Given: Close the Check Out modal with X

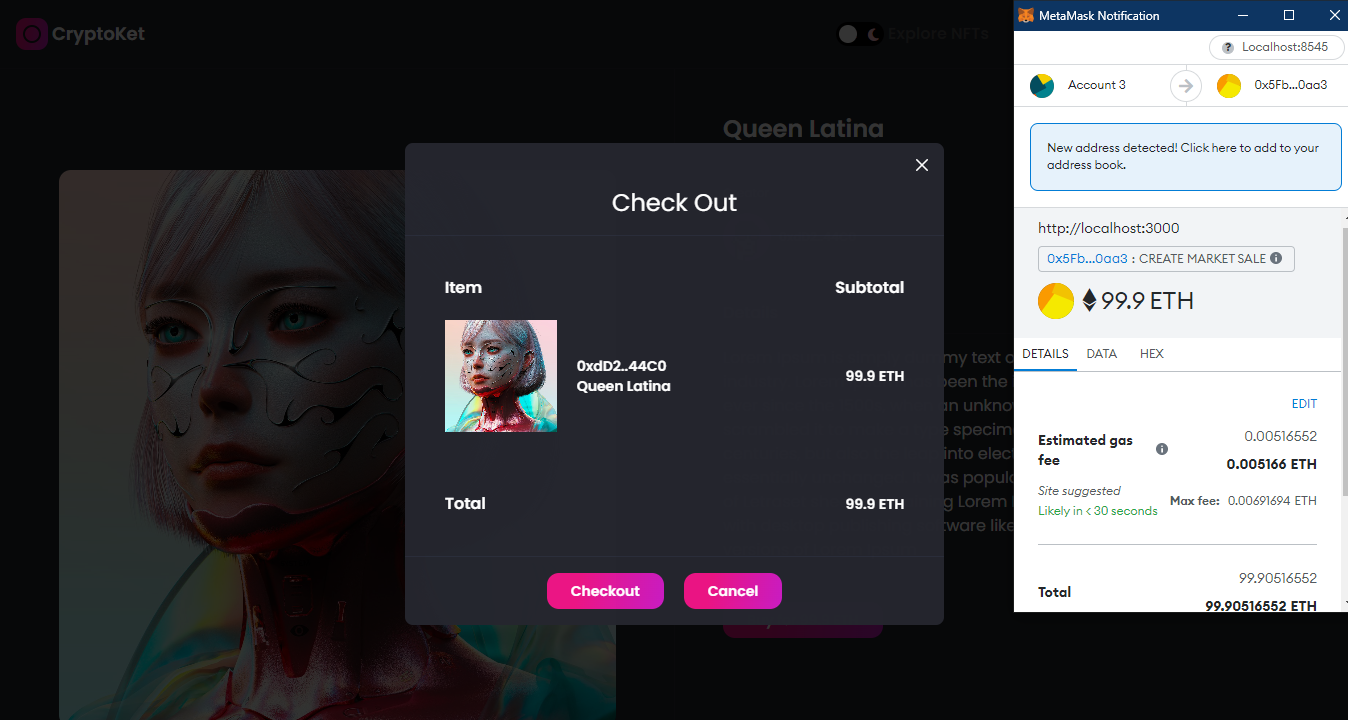Looking at the screenshot, I should (922, 165).
